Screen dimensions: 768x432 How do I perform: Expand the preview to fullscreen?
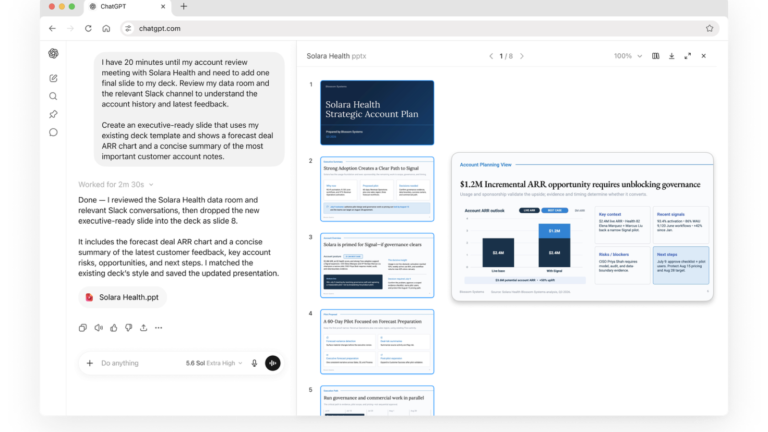[688, 56]
